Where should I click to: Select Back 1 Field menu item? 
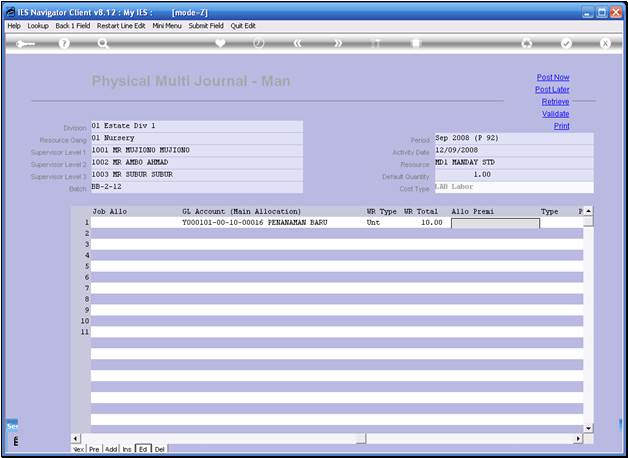pos(72,26)
